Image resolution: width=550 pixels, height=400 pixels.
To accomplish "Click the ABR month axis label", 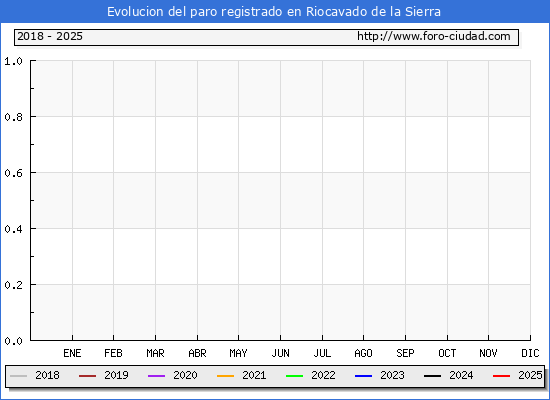I will coord(197,353).
